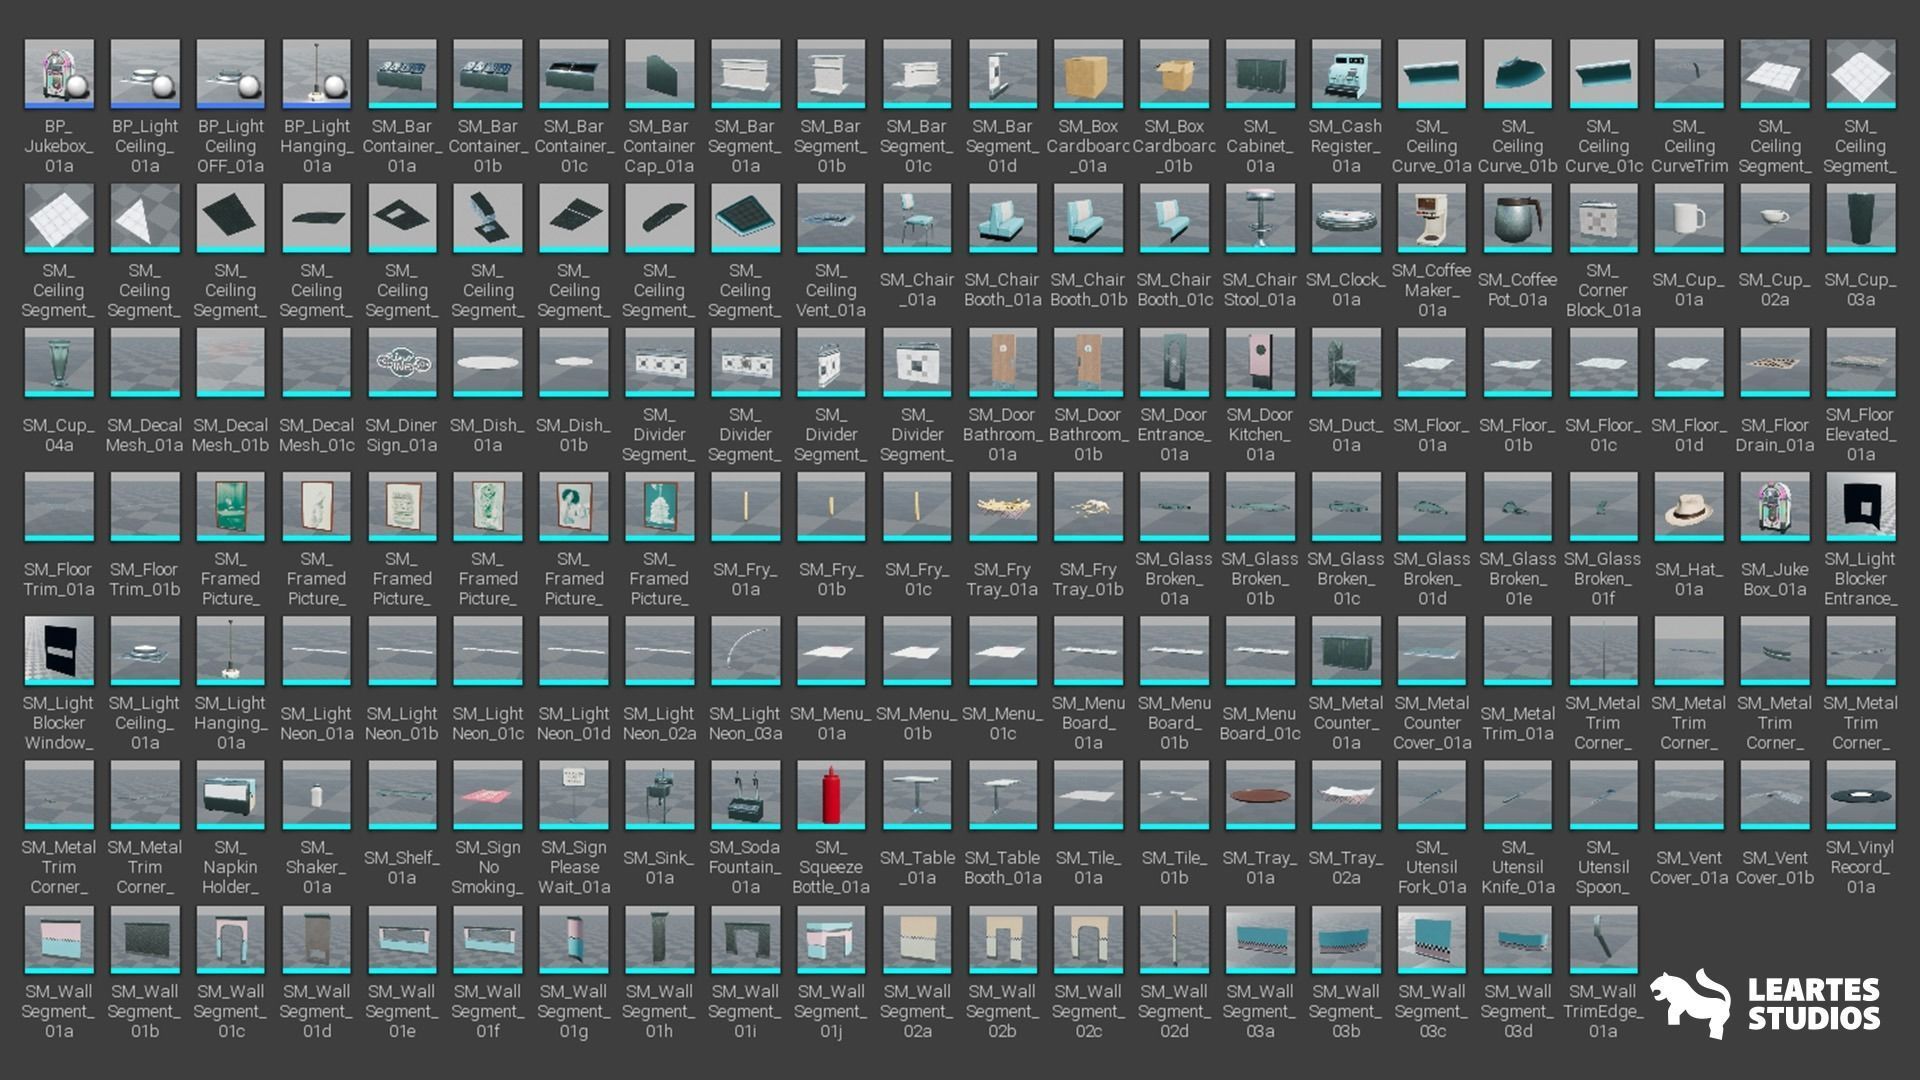Select the SM_VinylRecord_01a asset
This screenshot has width=1920, height=1080.
pos(1860,795)
